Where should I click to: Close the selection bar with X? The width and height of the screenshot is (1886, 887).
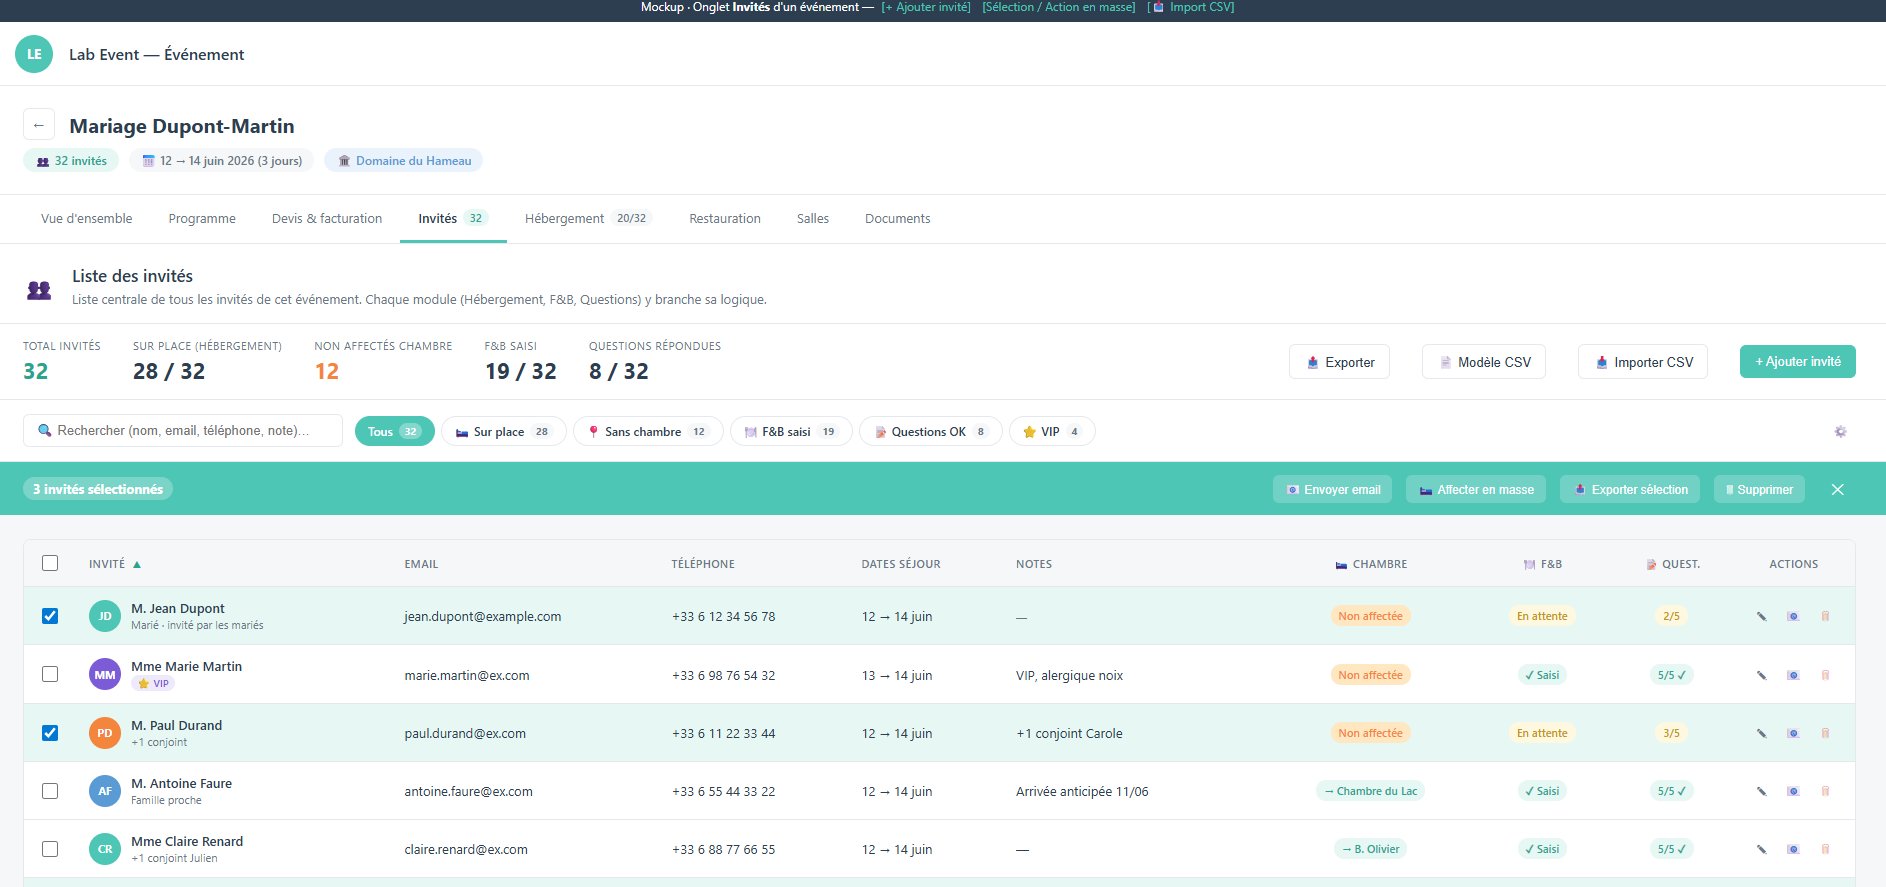coord(1837,489)
